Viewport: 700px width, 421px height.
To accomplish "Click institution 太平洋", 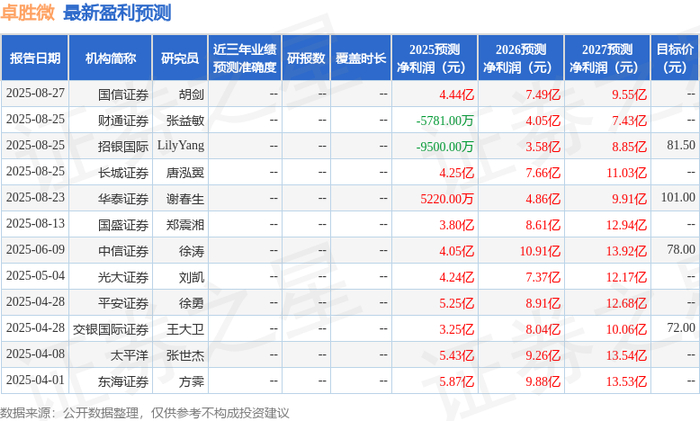I will (129, 355).
